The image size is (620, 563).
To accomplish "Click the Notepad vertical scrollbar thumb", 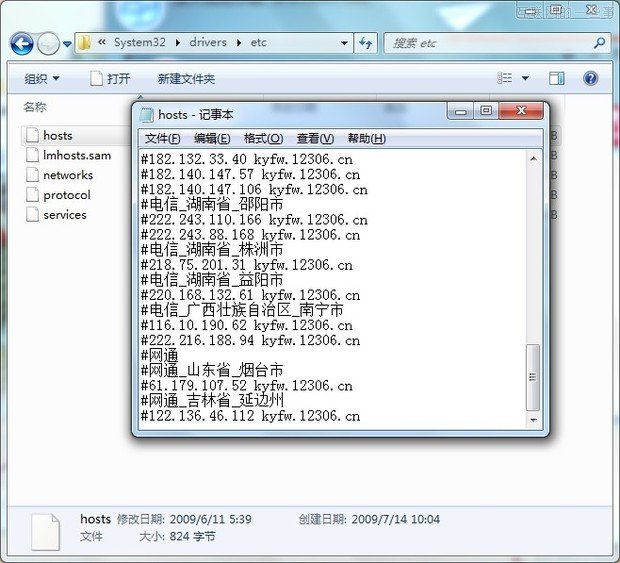I will (533, 378).
